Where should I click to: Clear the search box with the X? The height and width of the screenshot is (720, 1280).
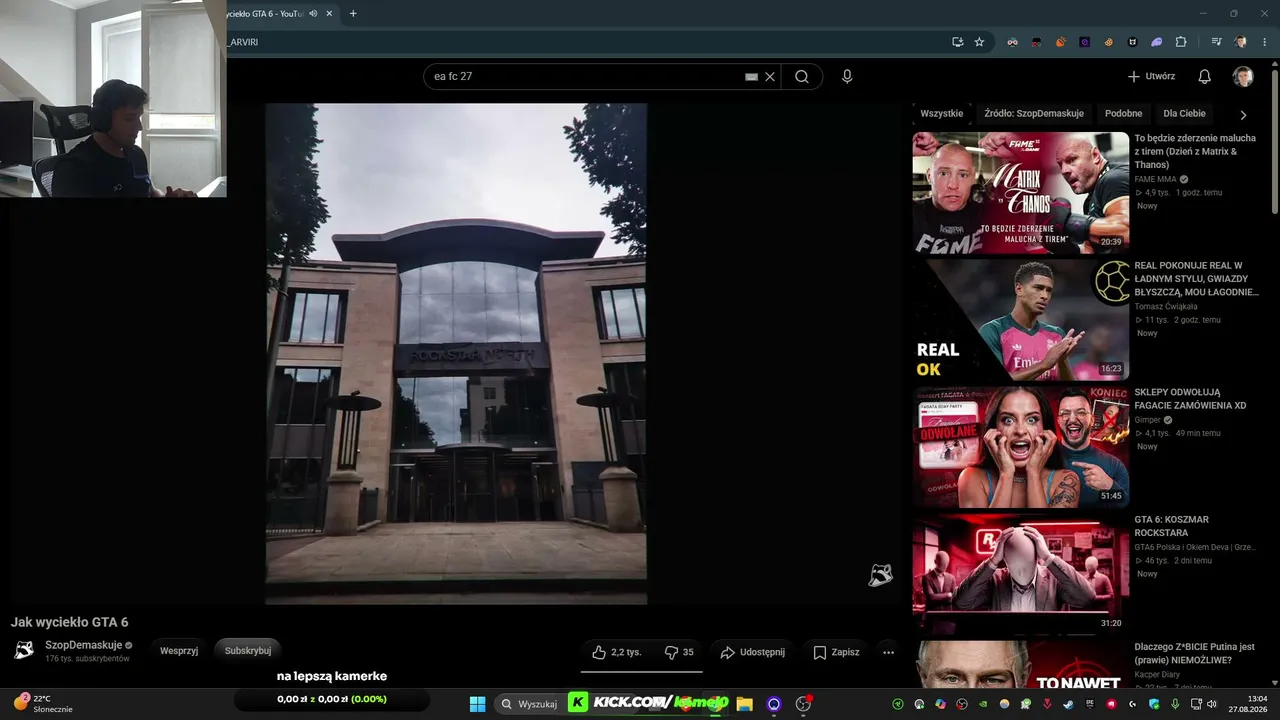point(770,77)
